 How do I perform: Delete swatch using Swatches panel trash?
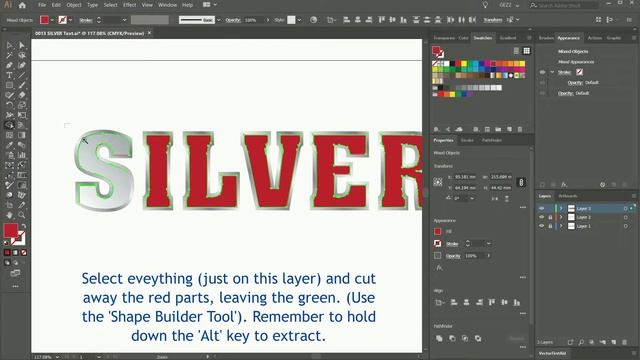[x=520, y=129]
